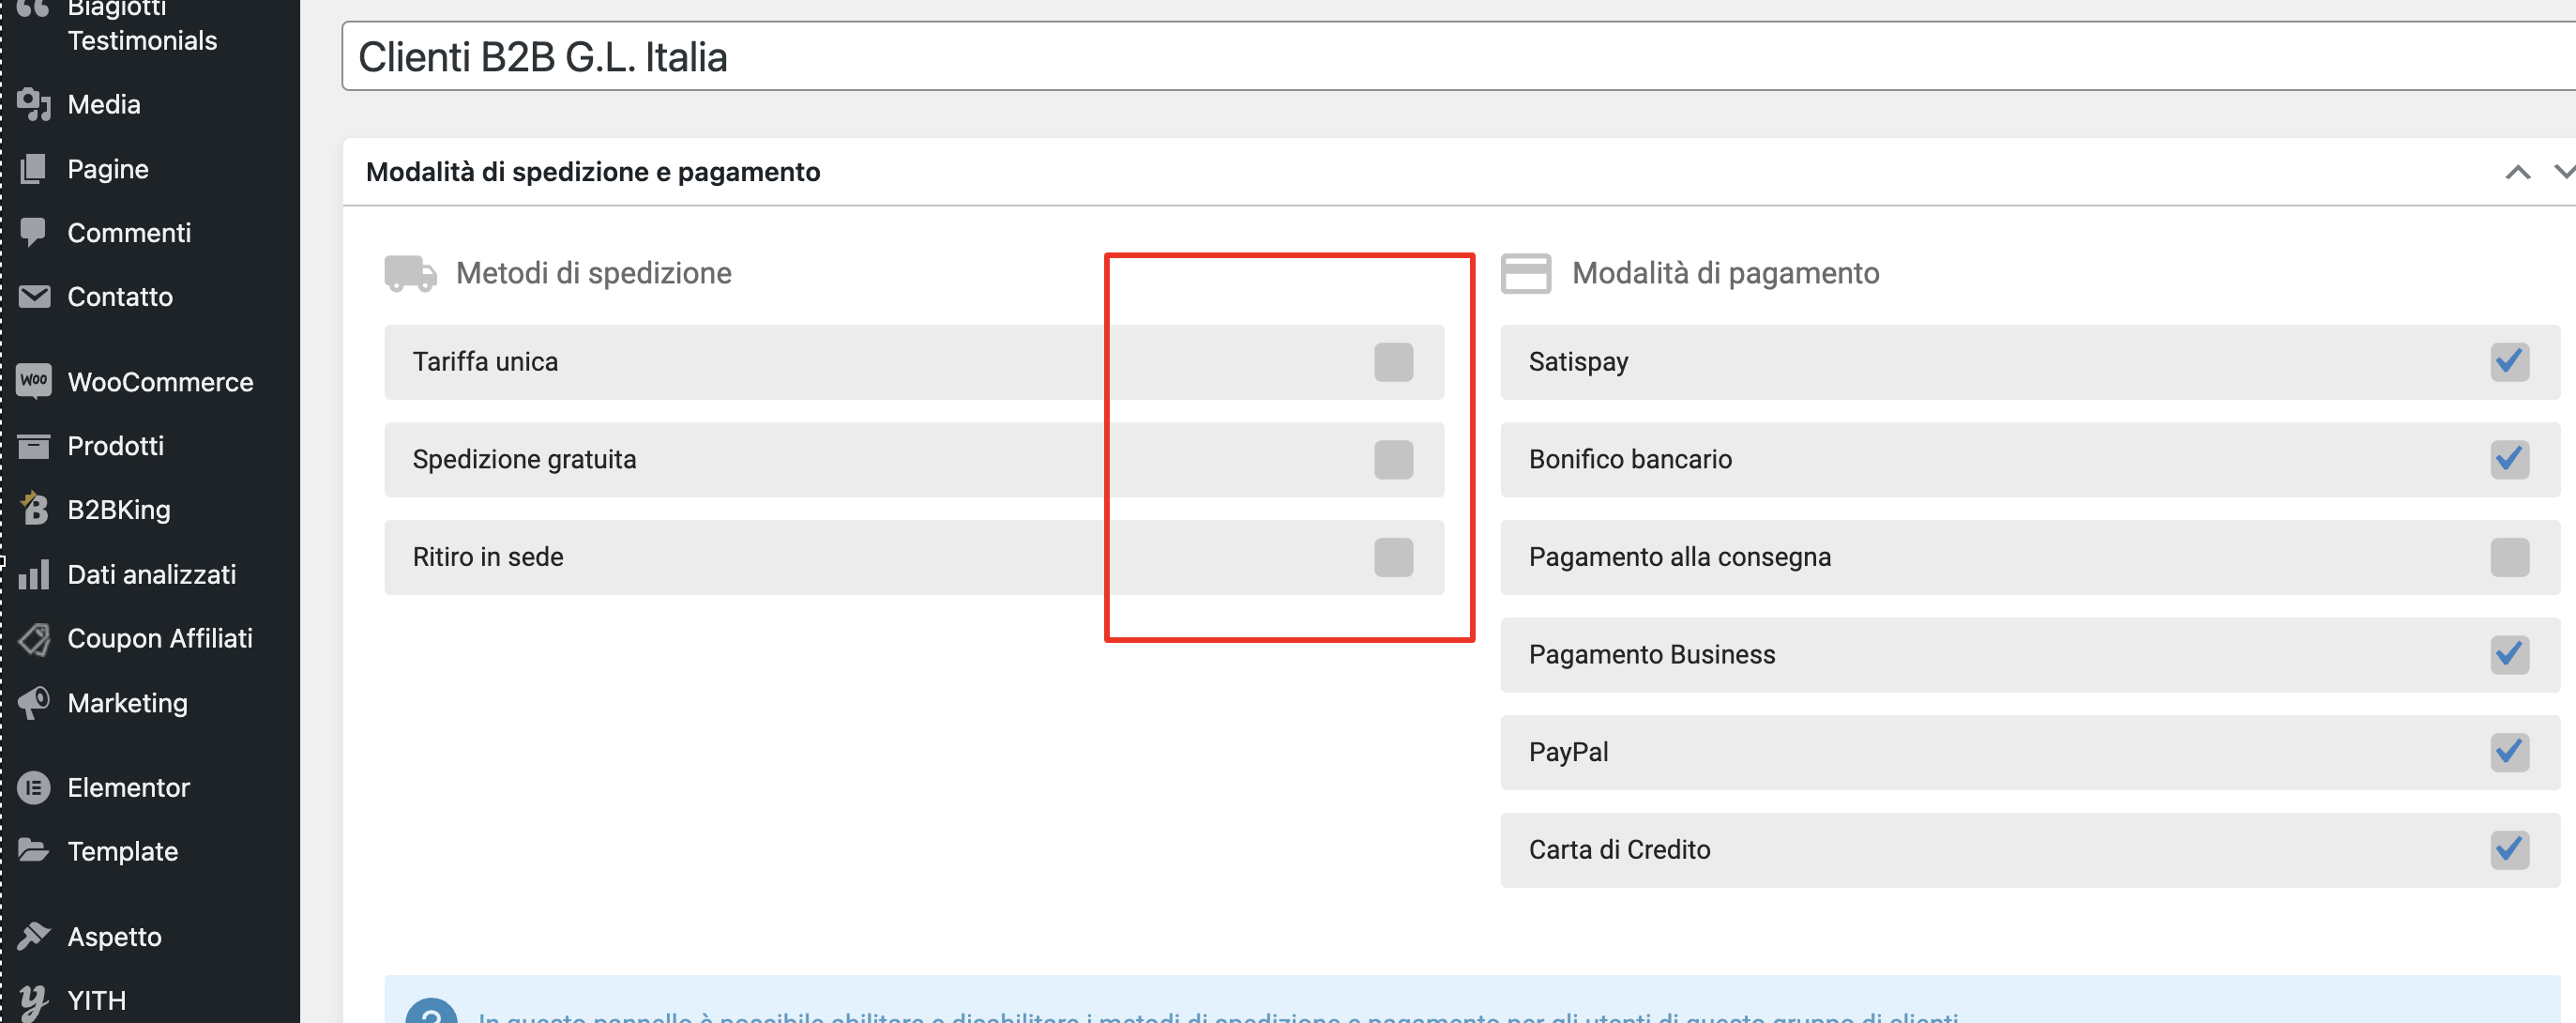Click the Template folder icon
The height and width of the screenshot is (1023, 2576).
pyautogui.click(x=34, y=850)
